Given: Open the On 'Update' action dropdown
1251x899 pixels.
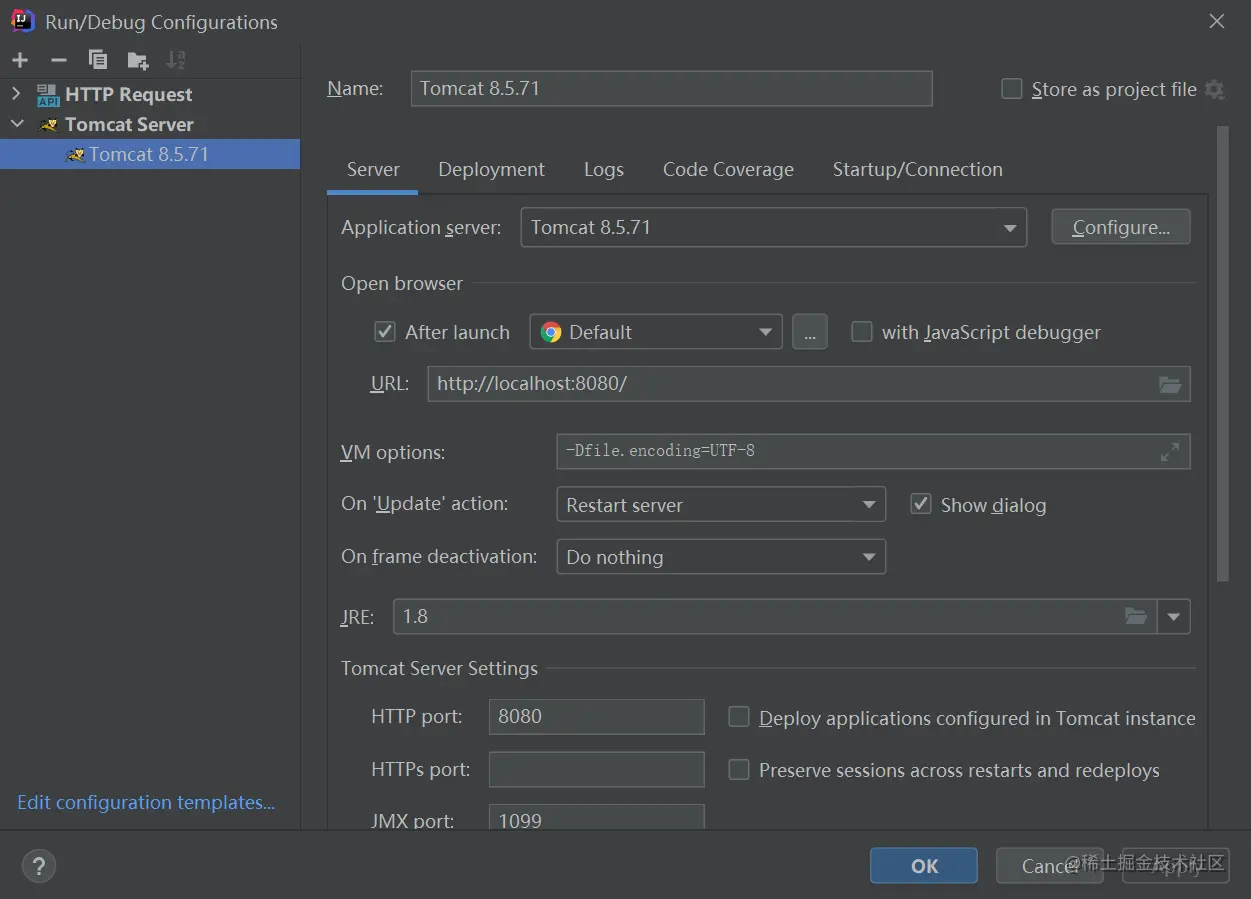Looking at the screenshot, I should click(x=721, y=504).
